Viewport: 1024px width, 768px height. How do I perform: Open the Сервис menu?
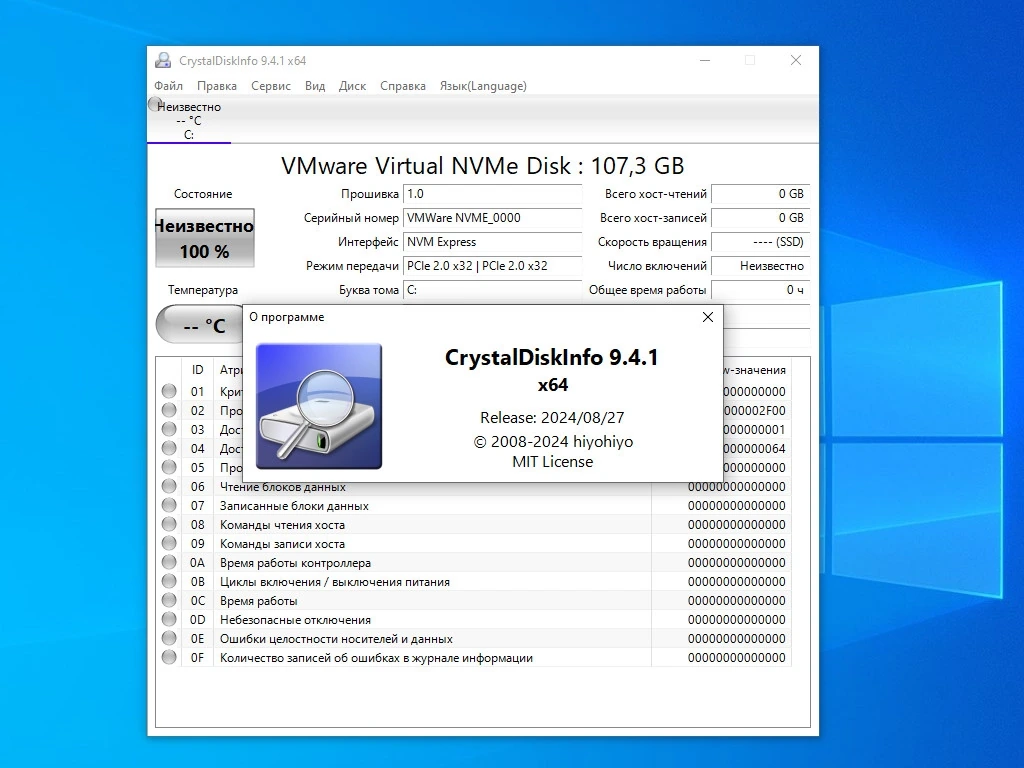click(270, 86)
